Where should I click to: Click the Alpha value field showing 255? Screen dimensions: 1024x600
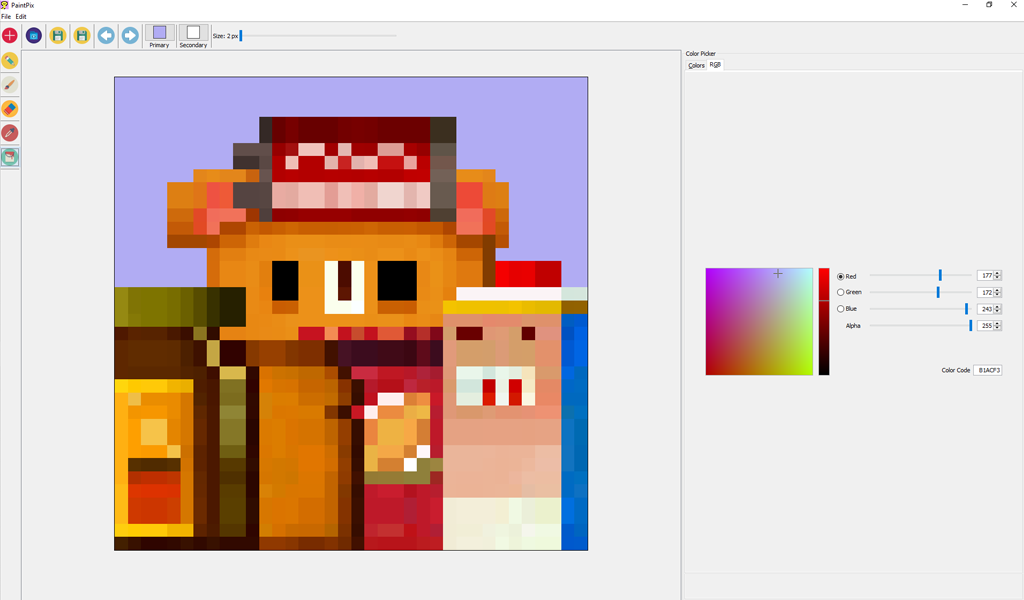[985, 325]
